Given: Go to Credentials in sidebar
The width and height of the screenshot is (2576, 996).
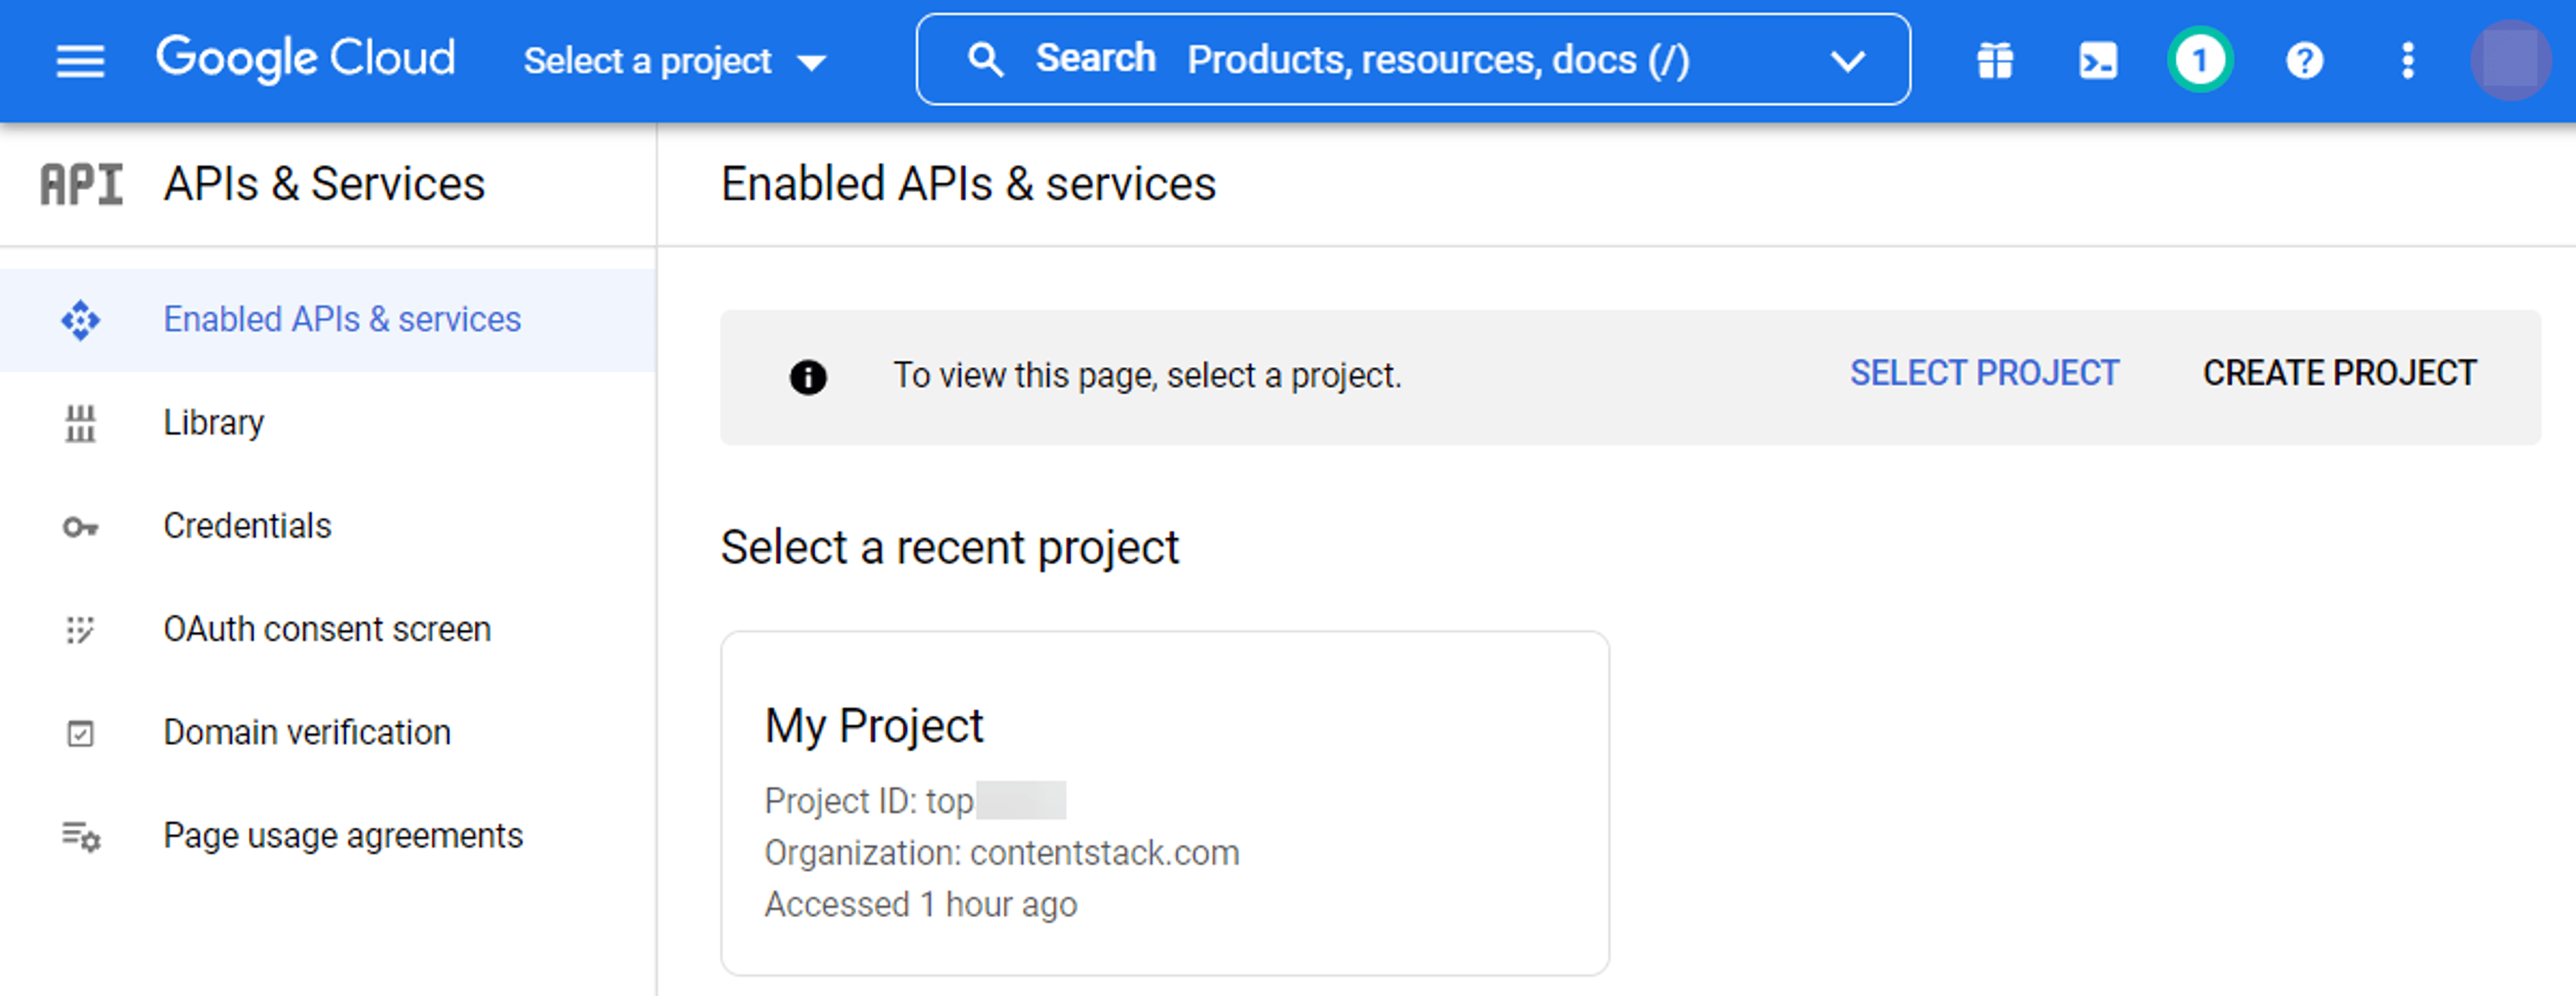Looking at the screenshot, I should point(247,526).
